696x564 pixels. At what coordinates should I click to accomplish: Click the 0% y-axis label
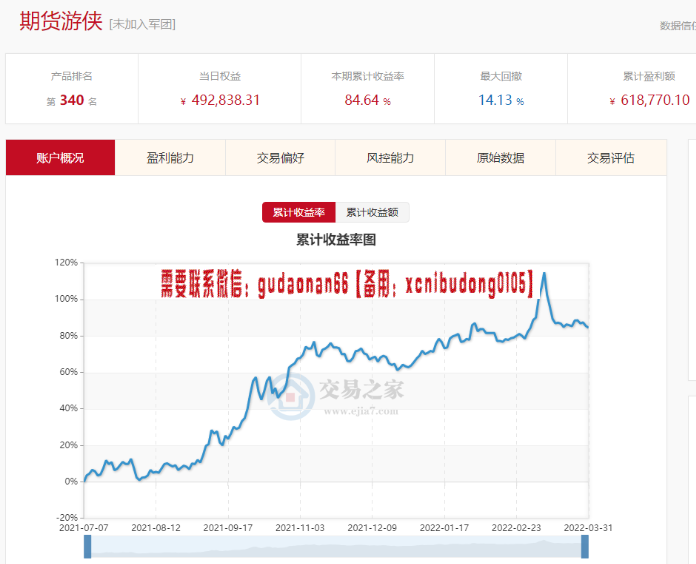71,481
